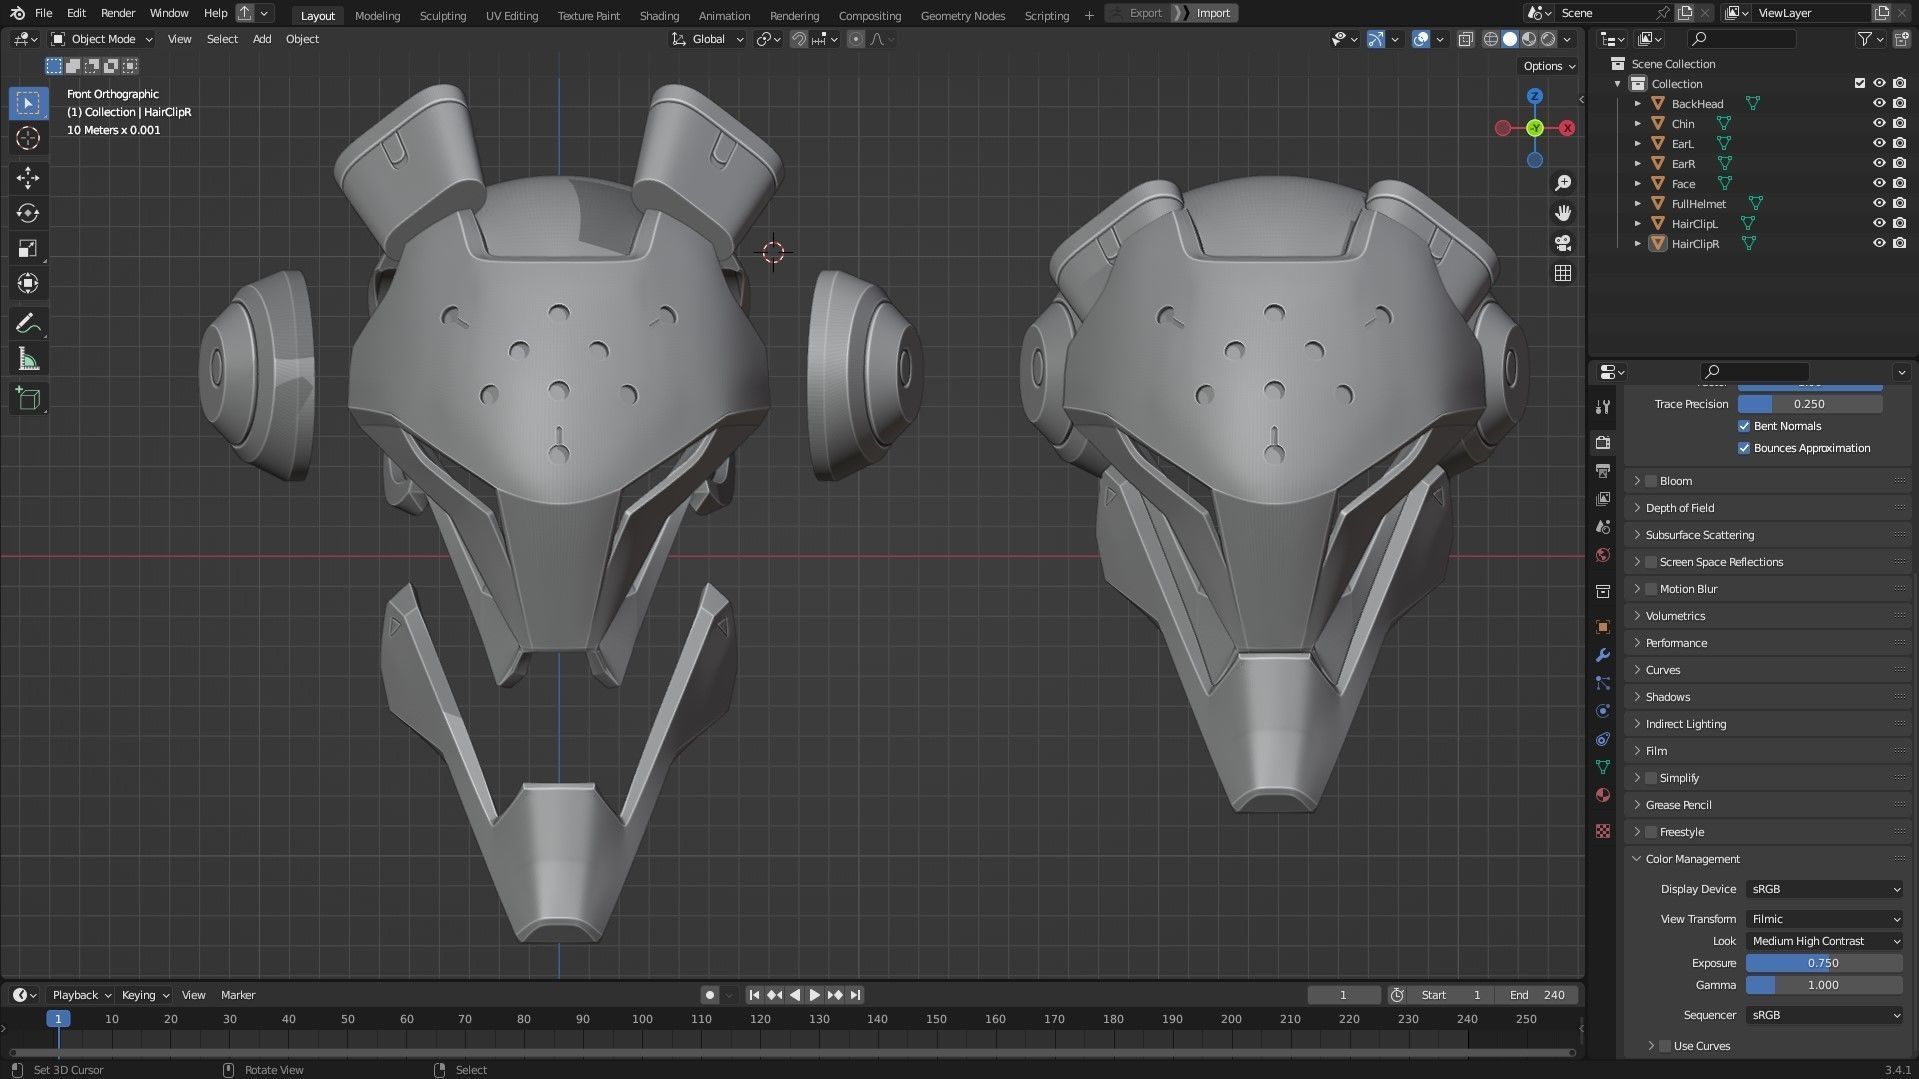Viewport: 1919px width, 1079px height.
Task: Open the Modifier wrench properties tab
Action: [1603, 655]
